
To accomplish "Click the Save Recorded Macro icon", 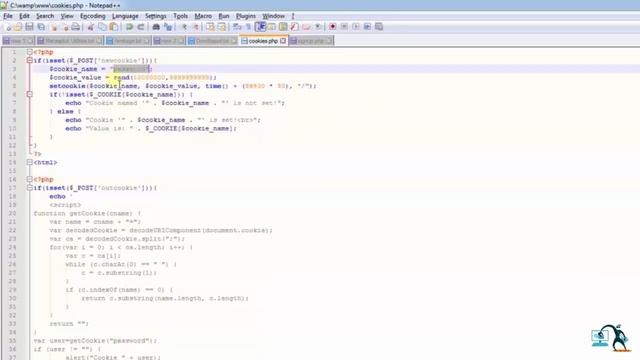I will tap(379, 27).
